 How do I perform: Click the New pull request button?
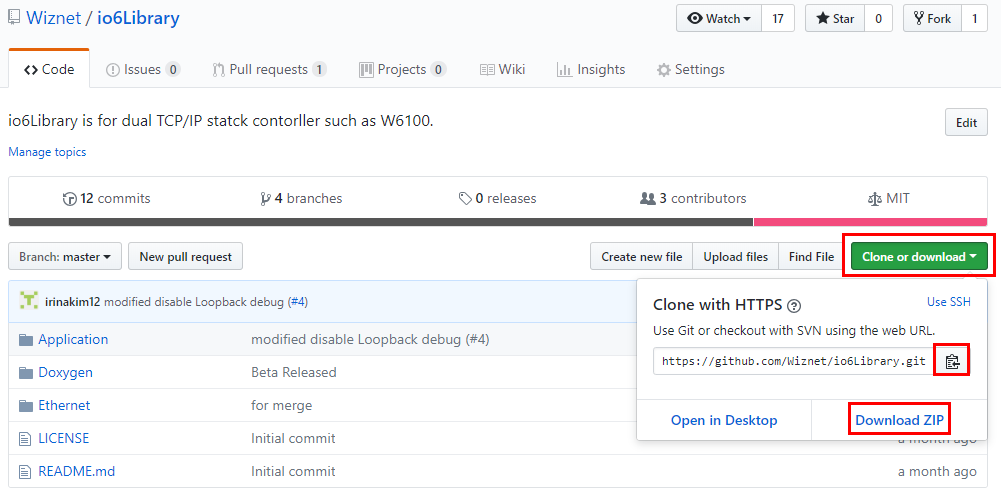(x=185, y=257)
